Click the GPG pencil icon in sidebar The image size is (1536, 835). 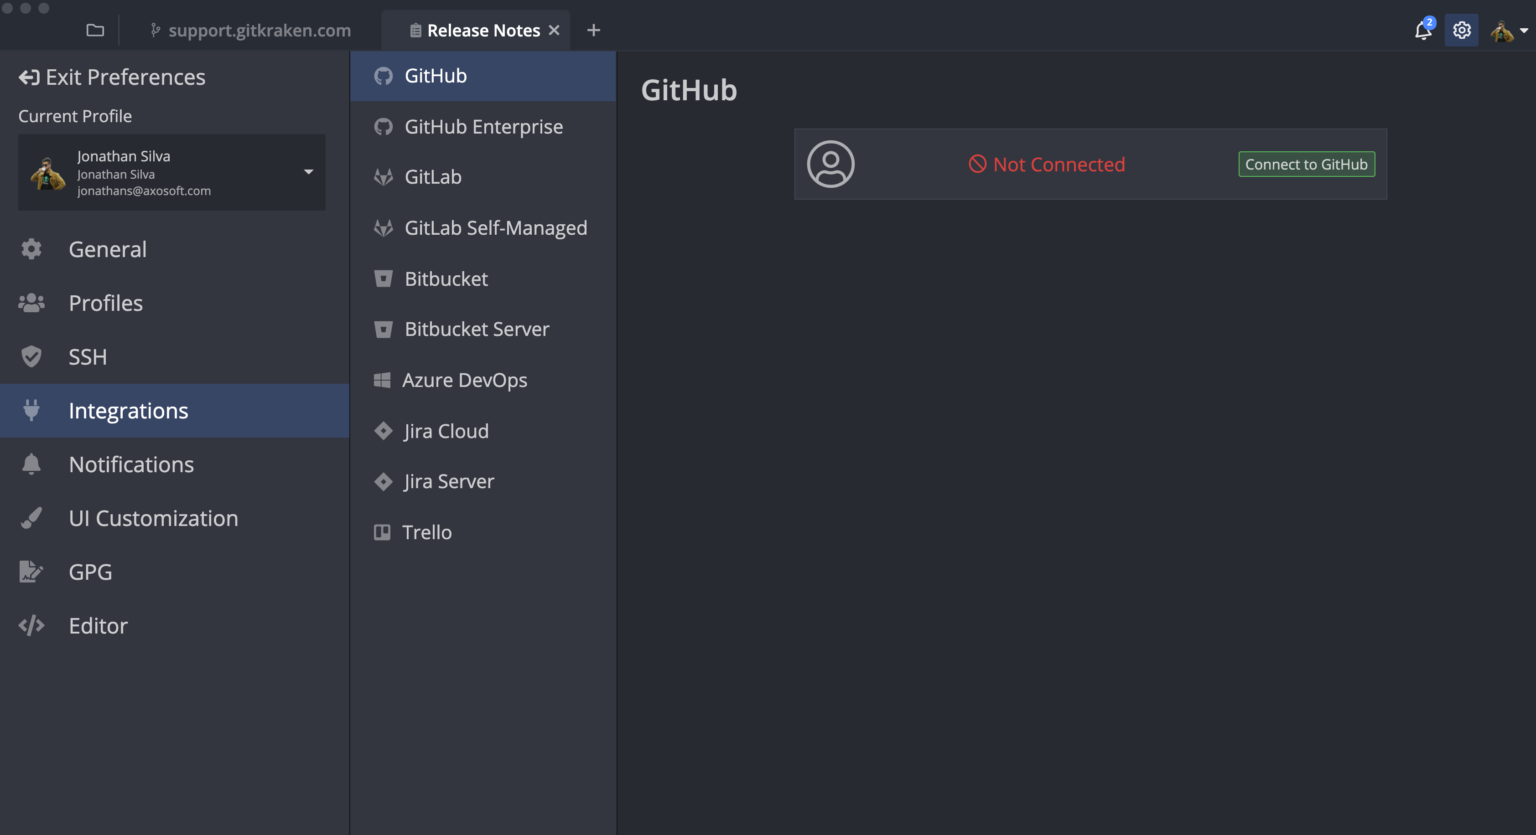(31, 571)
